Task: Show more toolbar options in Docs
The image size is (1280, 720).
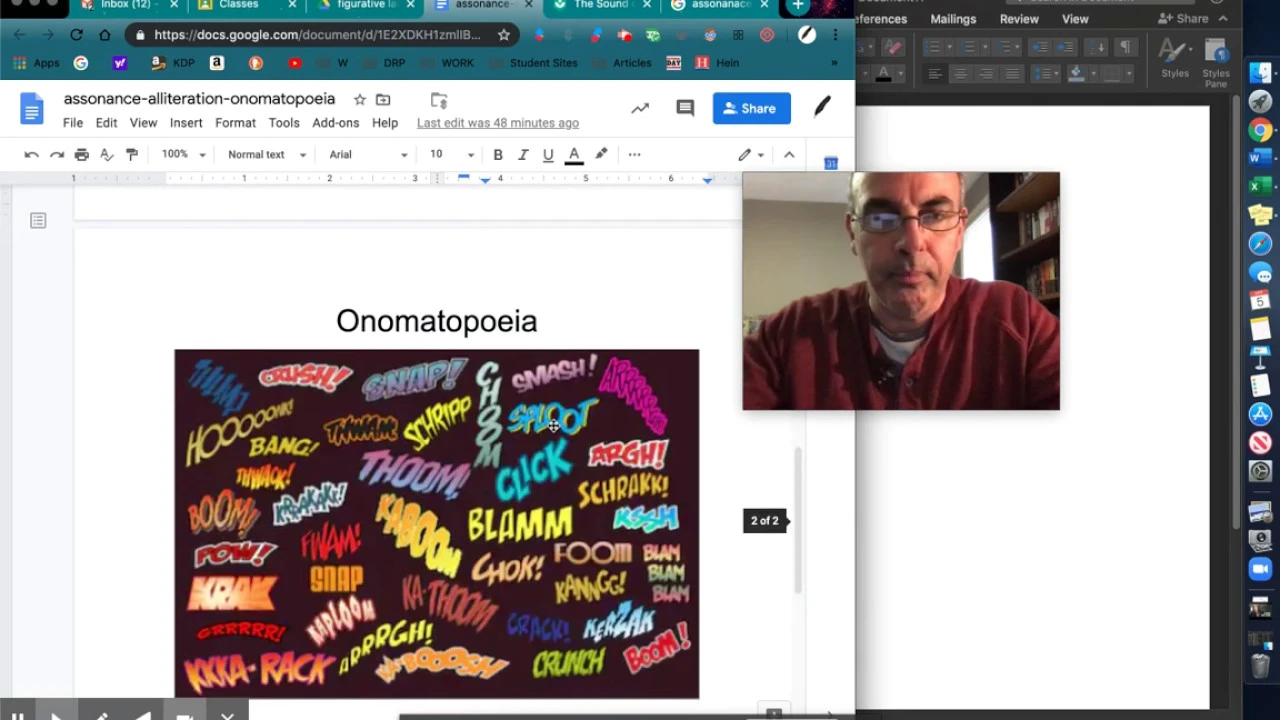Action: pos(634,154)
